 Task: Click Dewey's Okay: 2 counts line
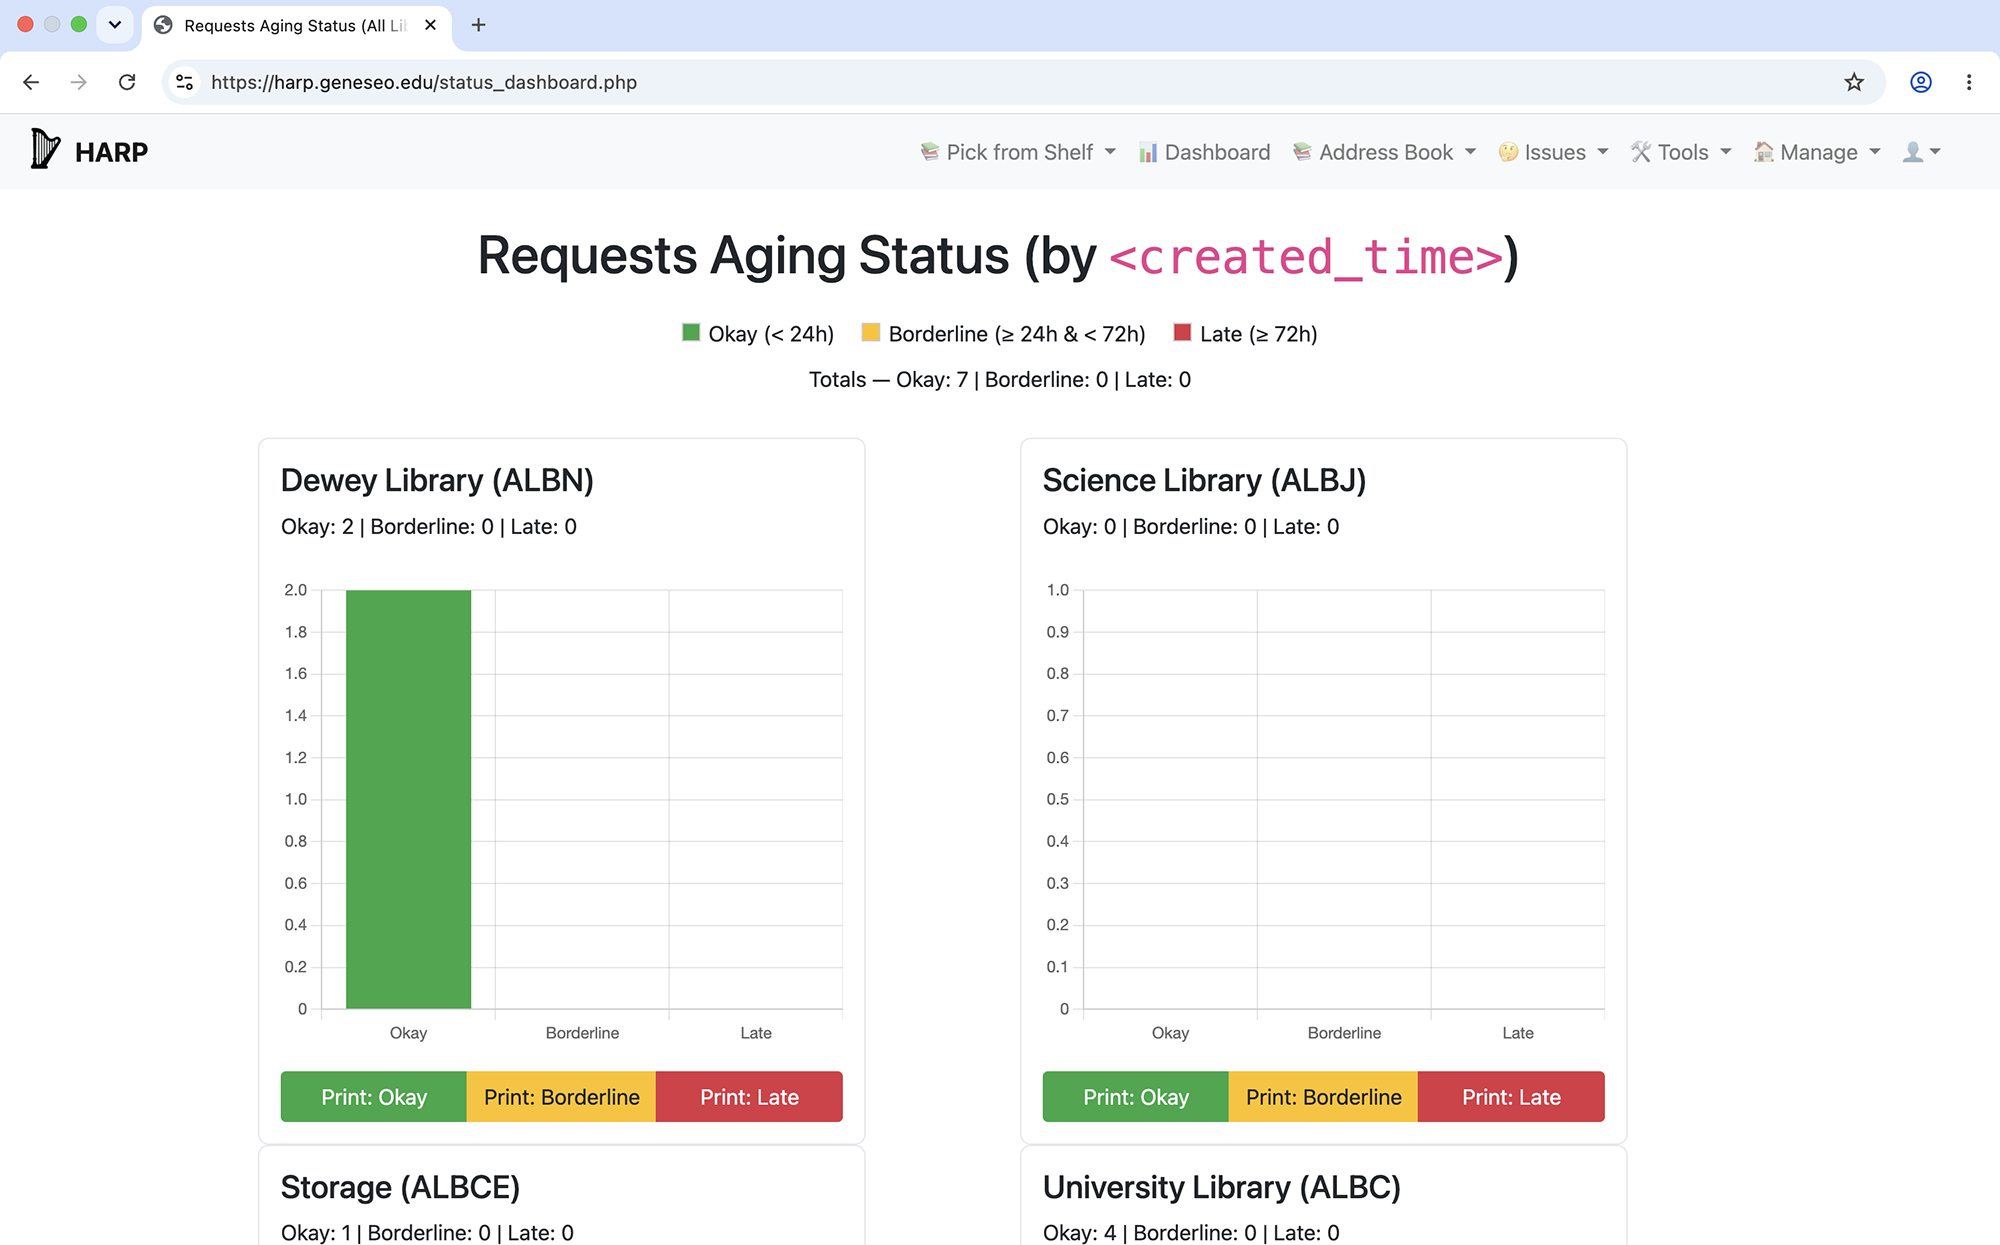click(x=429, y=527)
